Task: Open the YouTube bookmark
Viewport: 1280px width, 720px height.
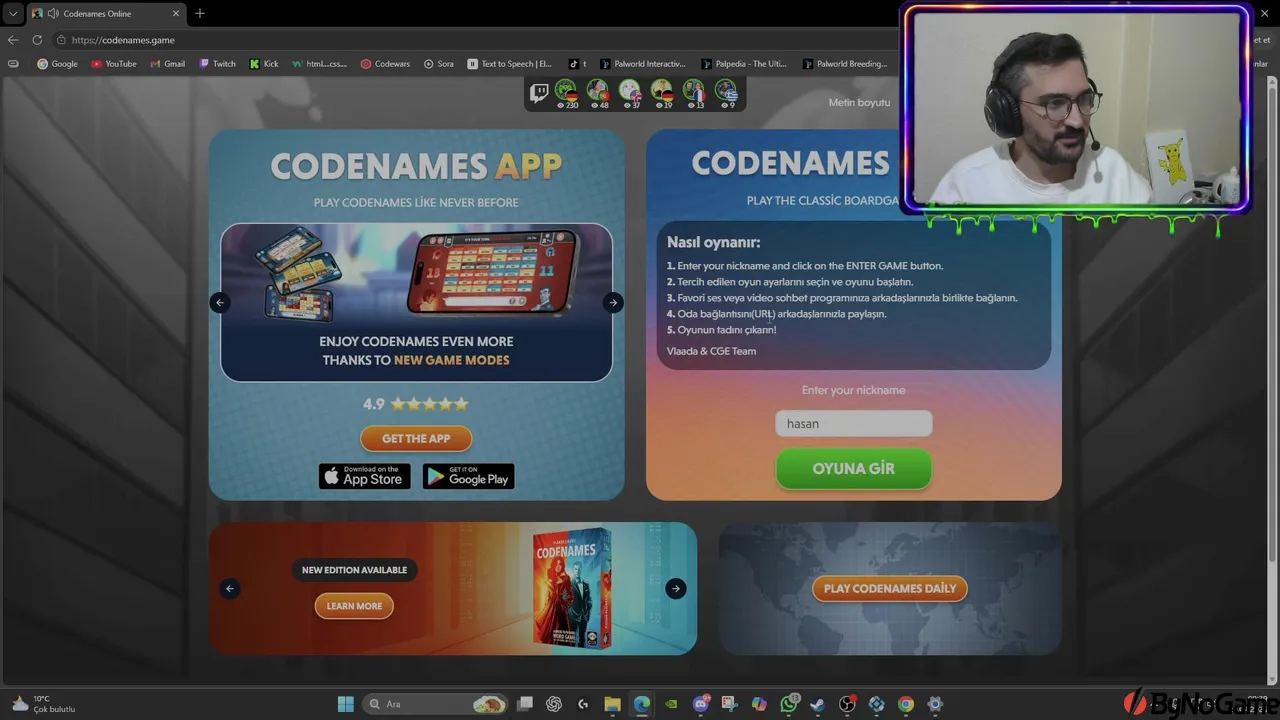Action: click(x=113, y=64)
